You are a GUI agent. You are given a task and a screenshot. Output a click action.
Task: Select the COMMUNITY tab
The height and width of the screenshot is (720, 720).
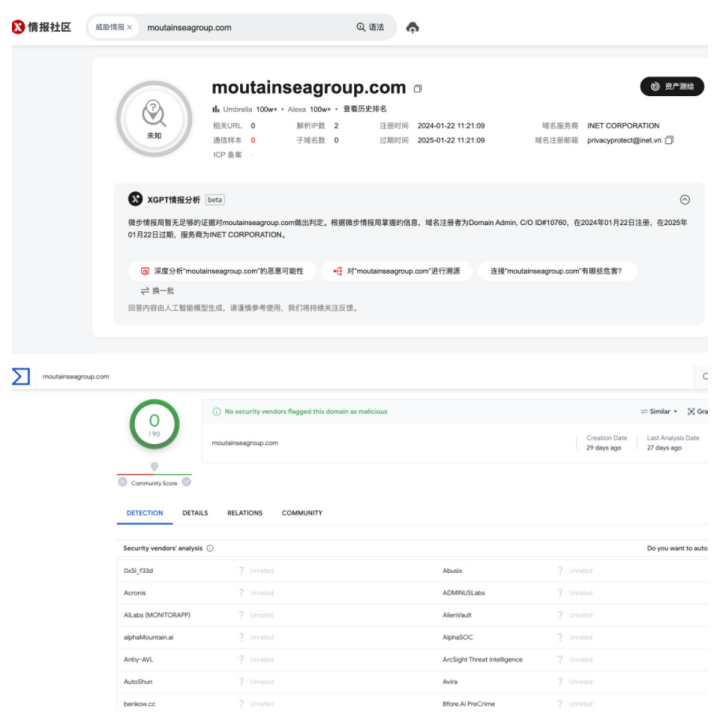point(302,513)
